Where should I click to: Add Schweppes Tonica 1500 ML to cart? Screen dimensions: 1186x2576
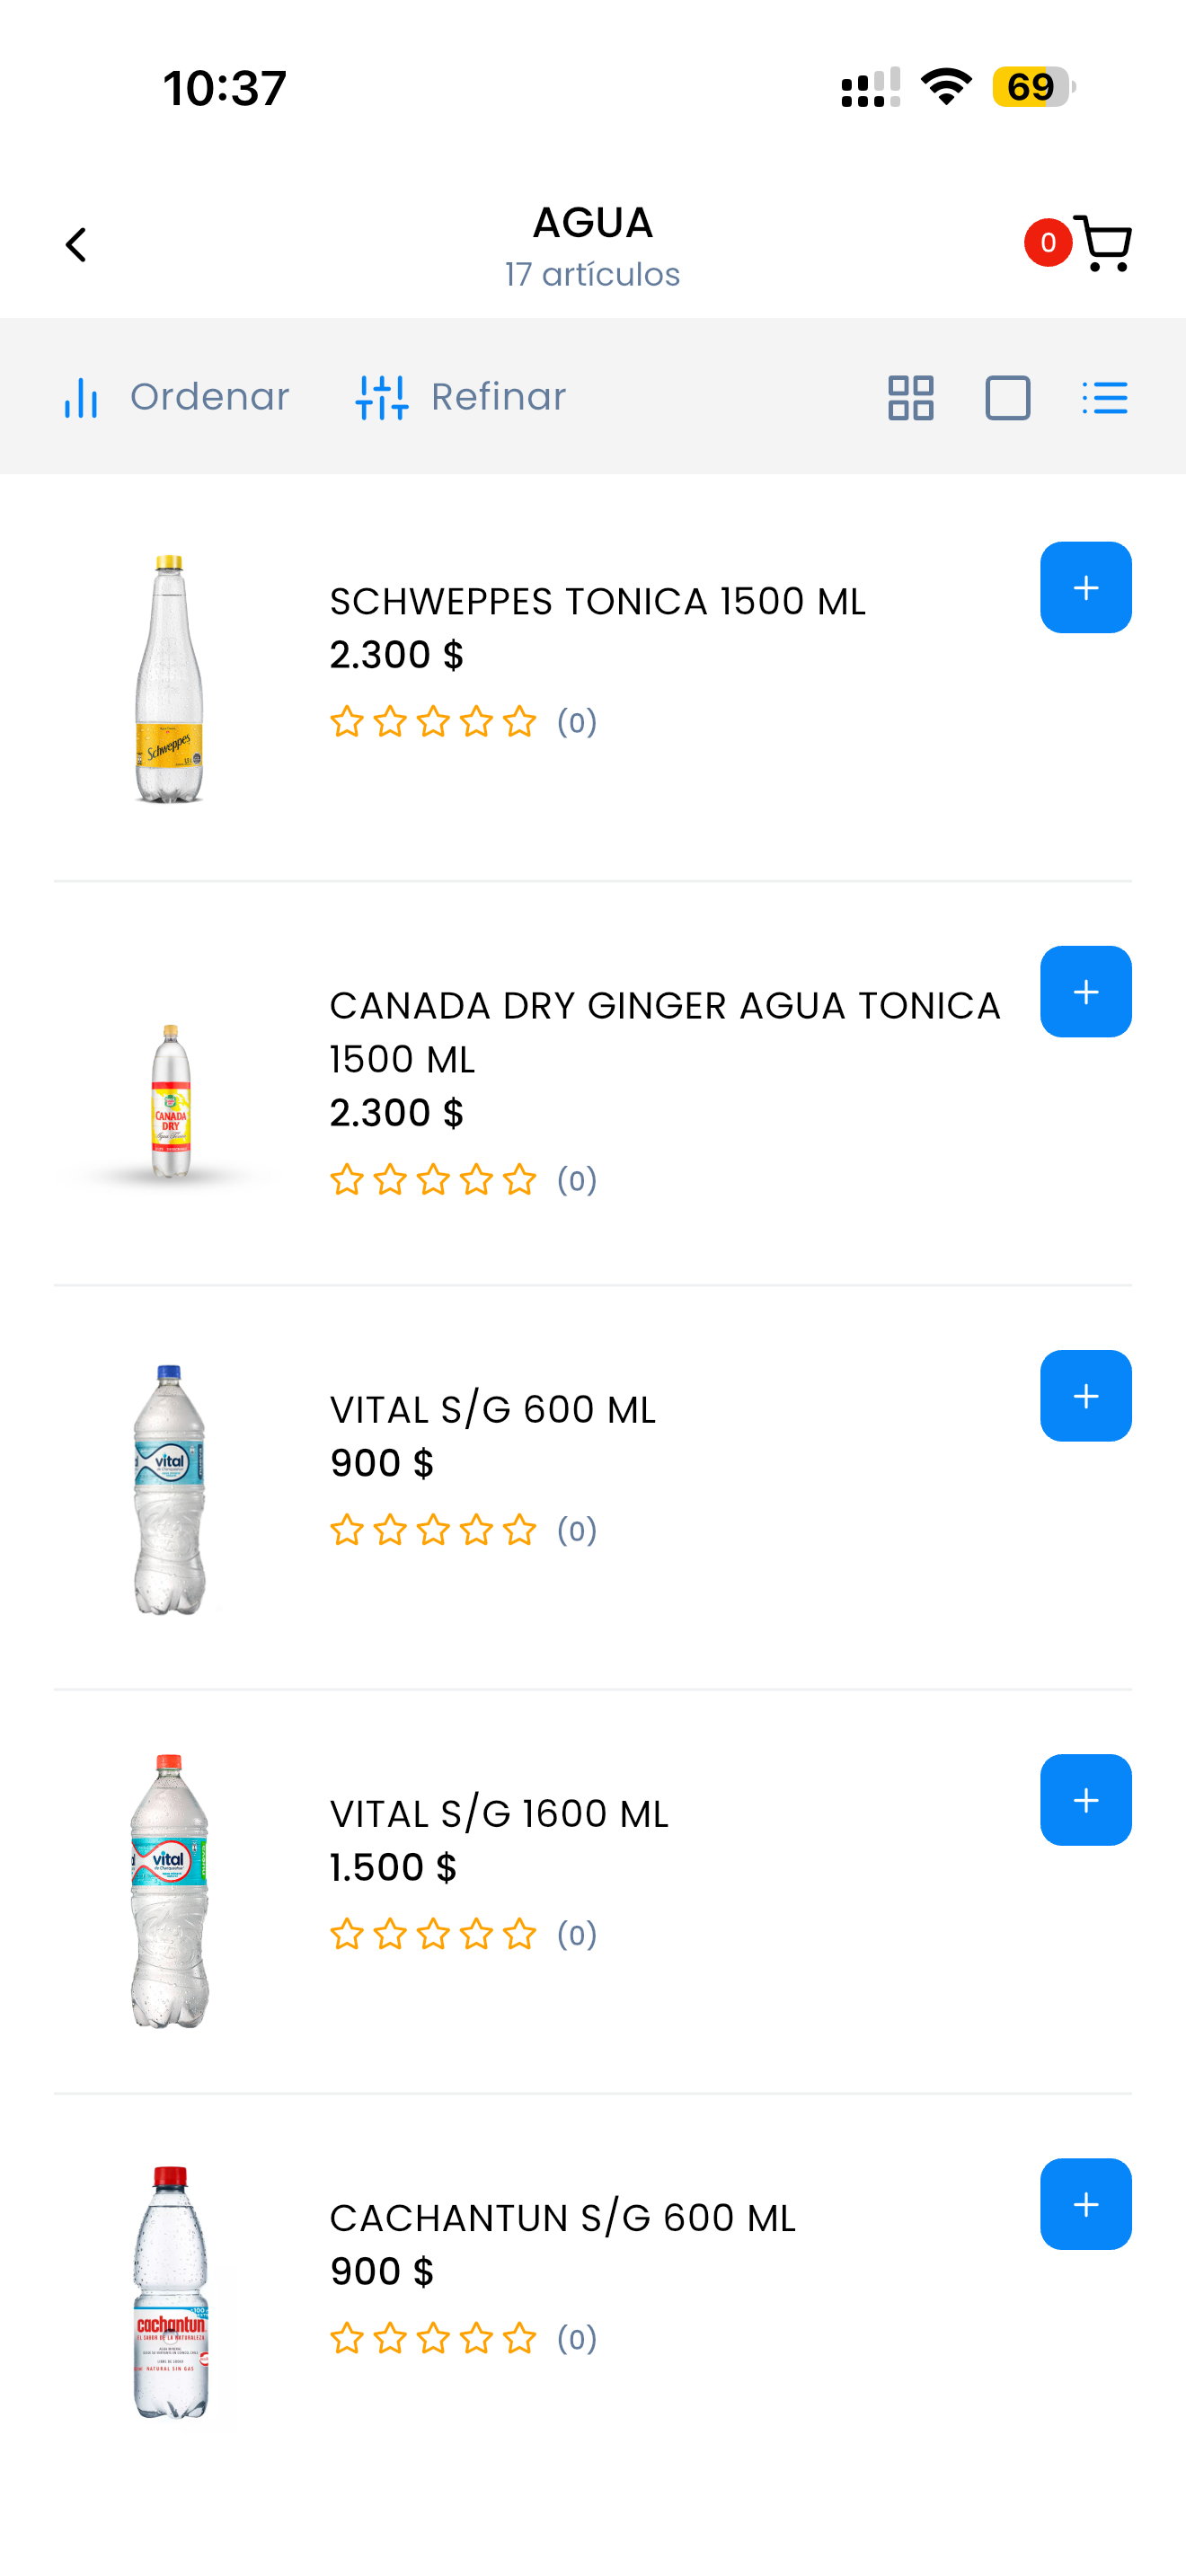(1085, 588)
